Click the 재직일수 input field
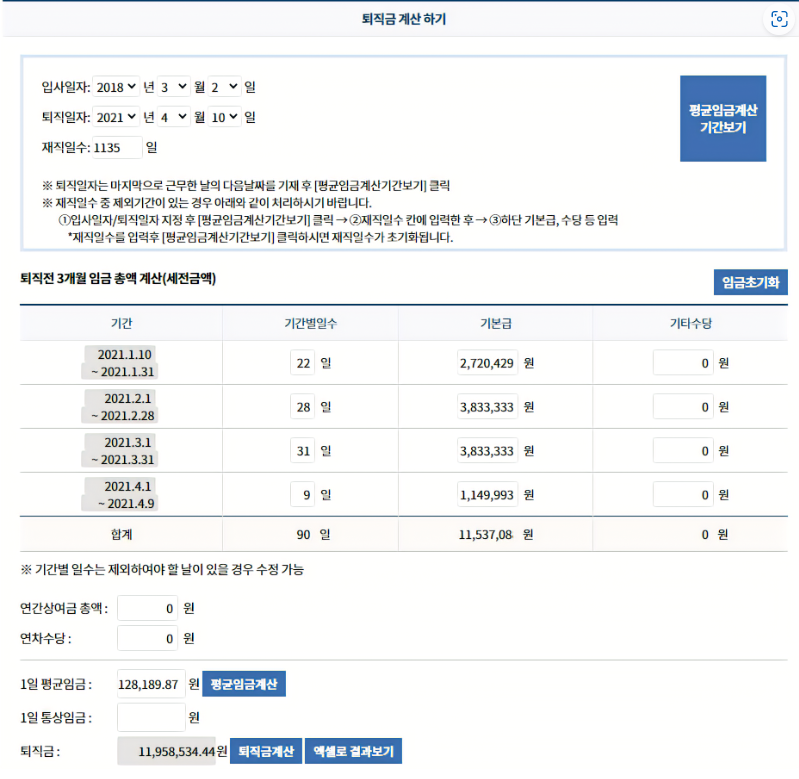The width and height of the screenshot is (799, 779). (116, 148)
